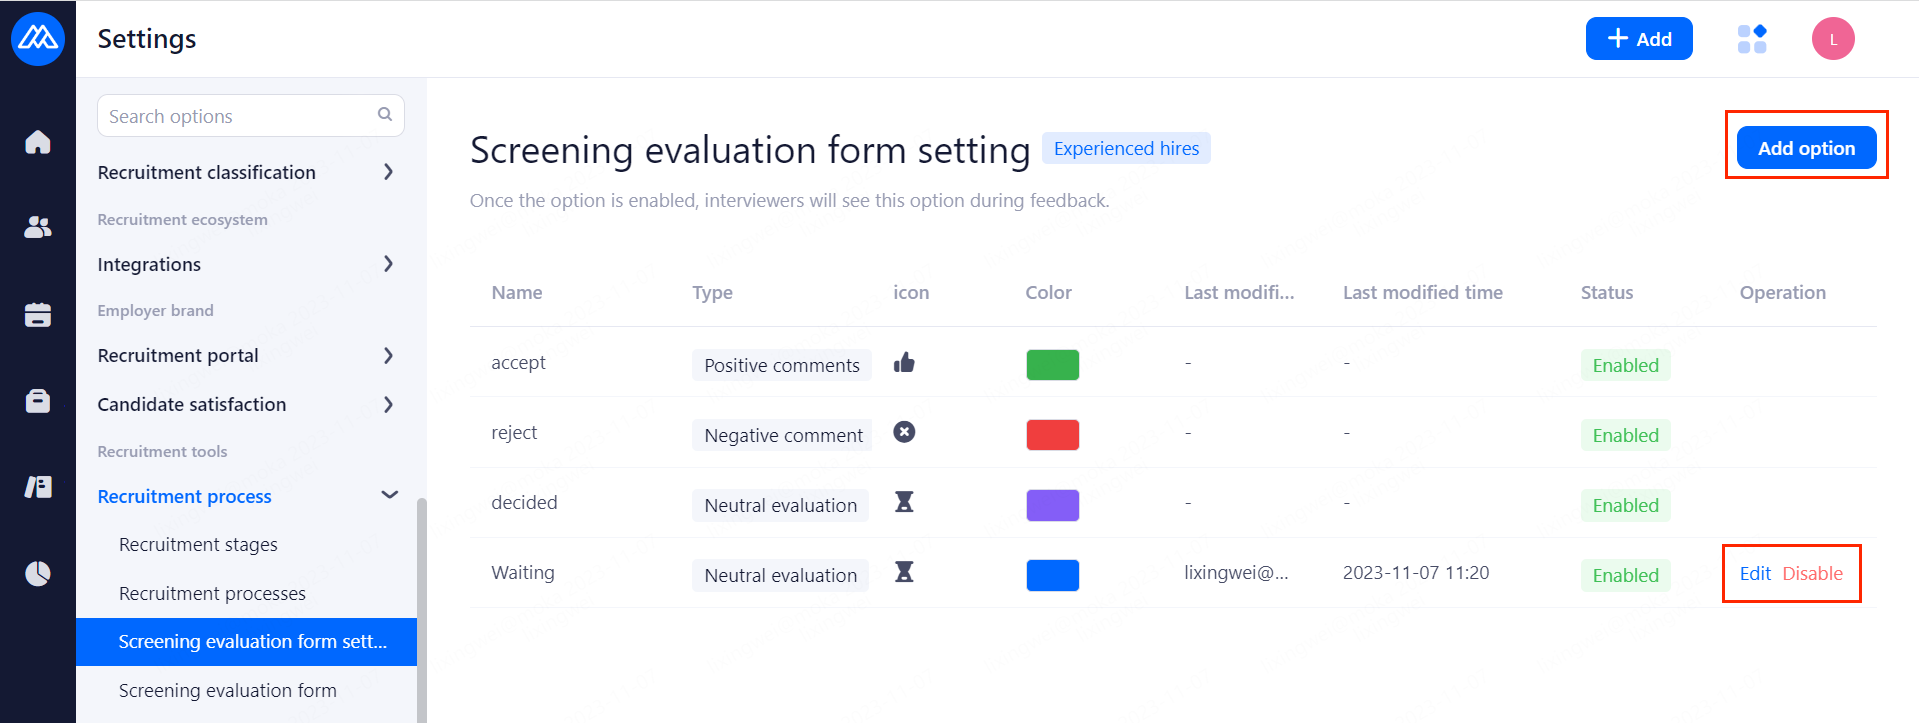Disable the Waiting option
The width and height of the screenshot is (1919, 723).
1812,574
